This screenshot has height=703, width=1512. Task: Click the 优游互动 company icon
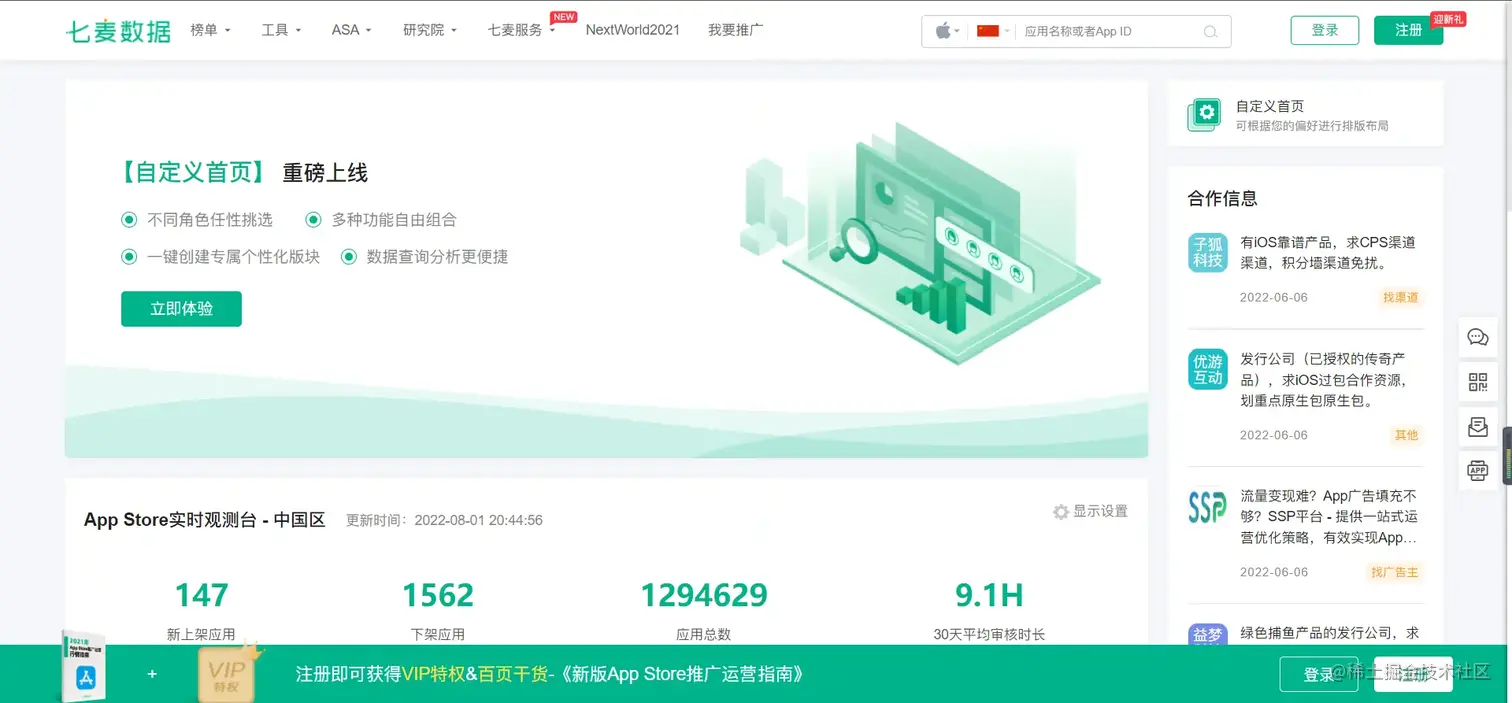click(1207, 369)
